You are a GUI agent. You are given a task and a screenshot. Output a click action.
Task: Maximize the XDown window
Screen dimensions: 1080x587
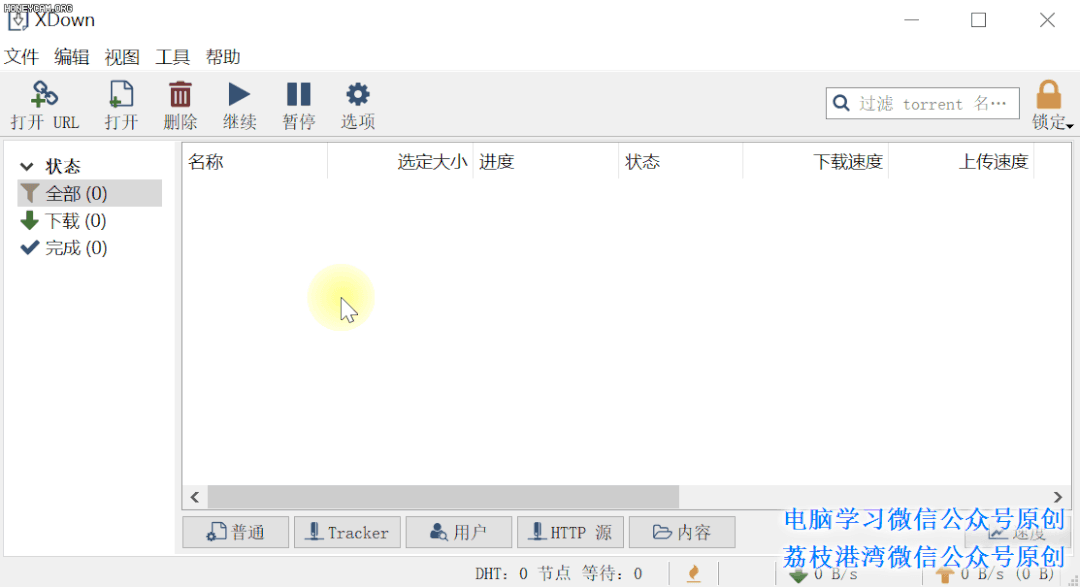[x=978, y=20]
